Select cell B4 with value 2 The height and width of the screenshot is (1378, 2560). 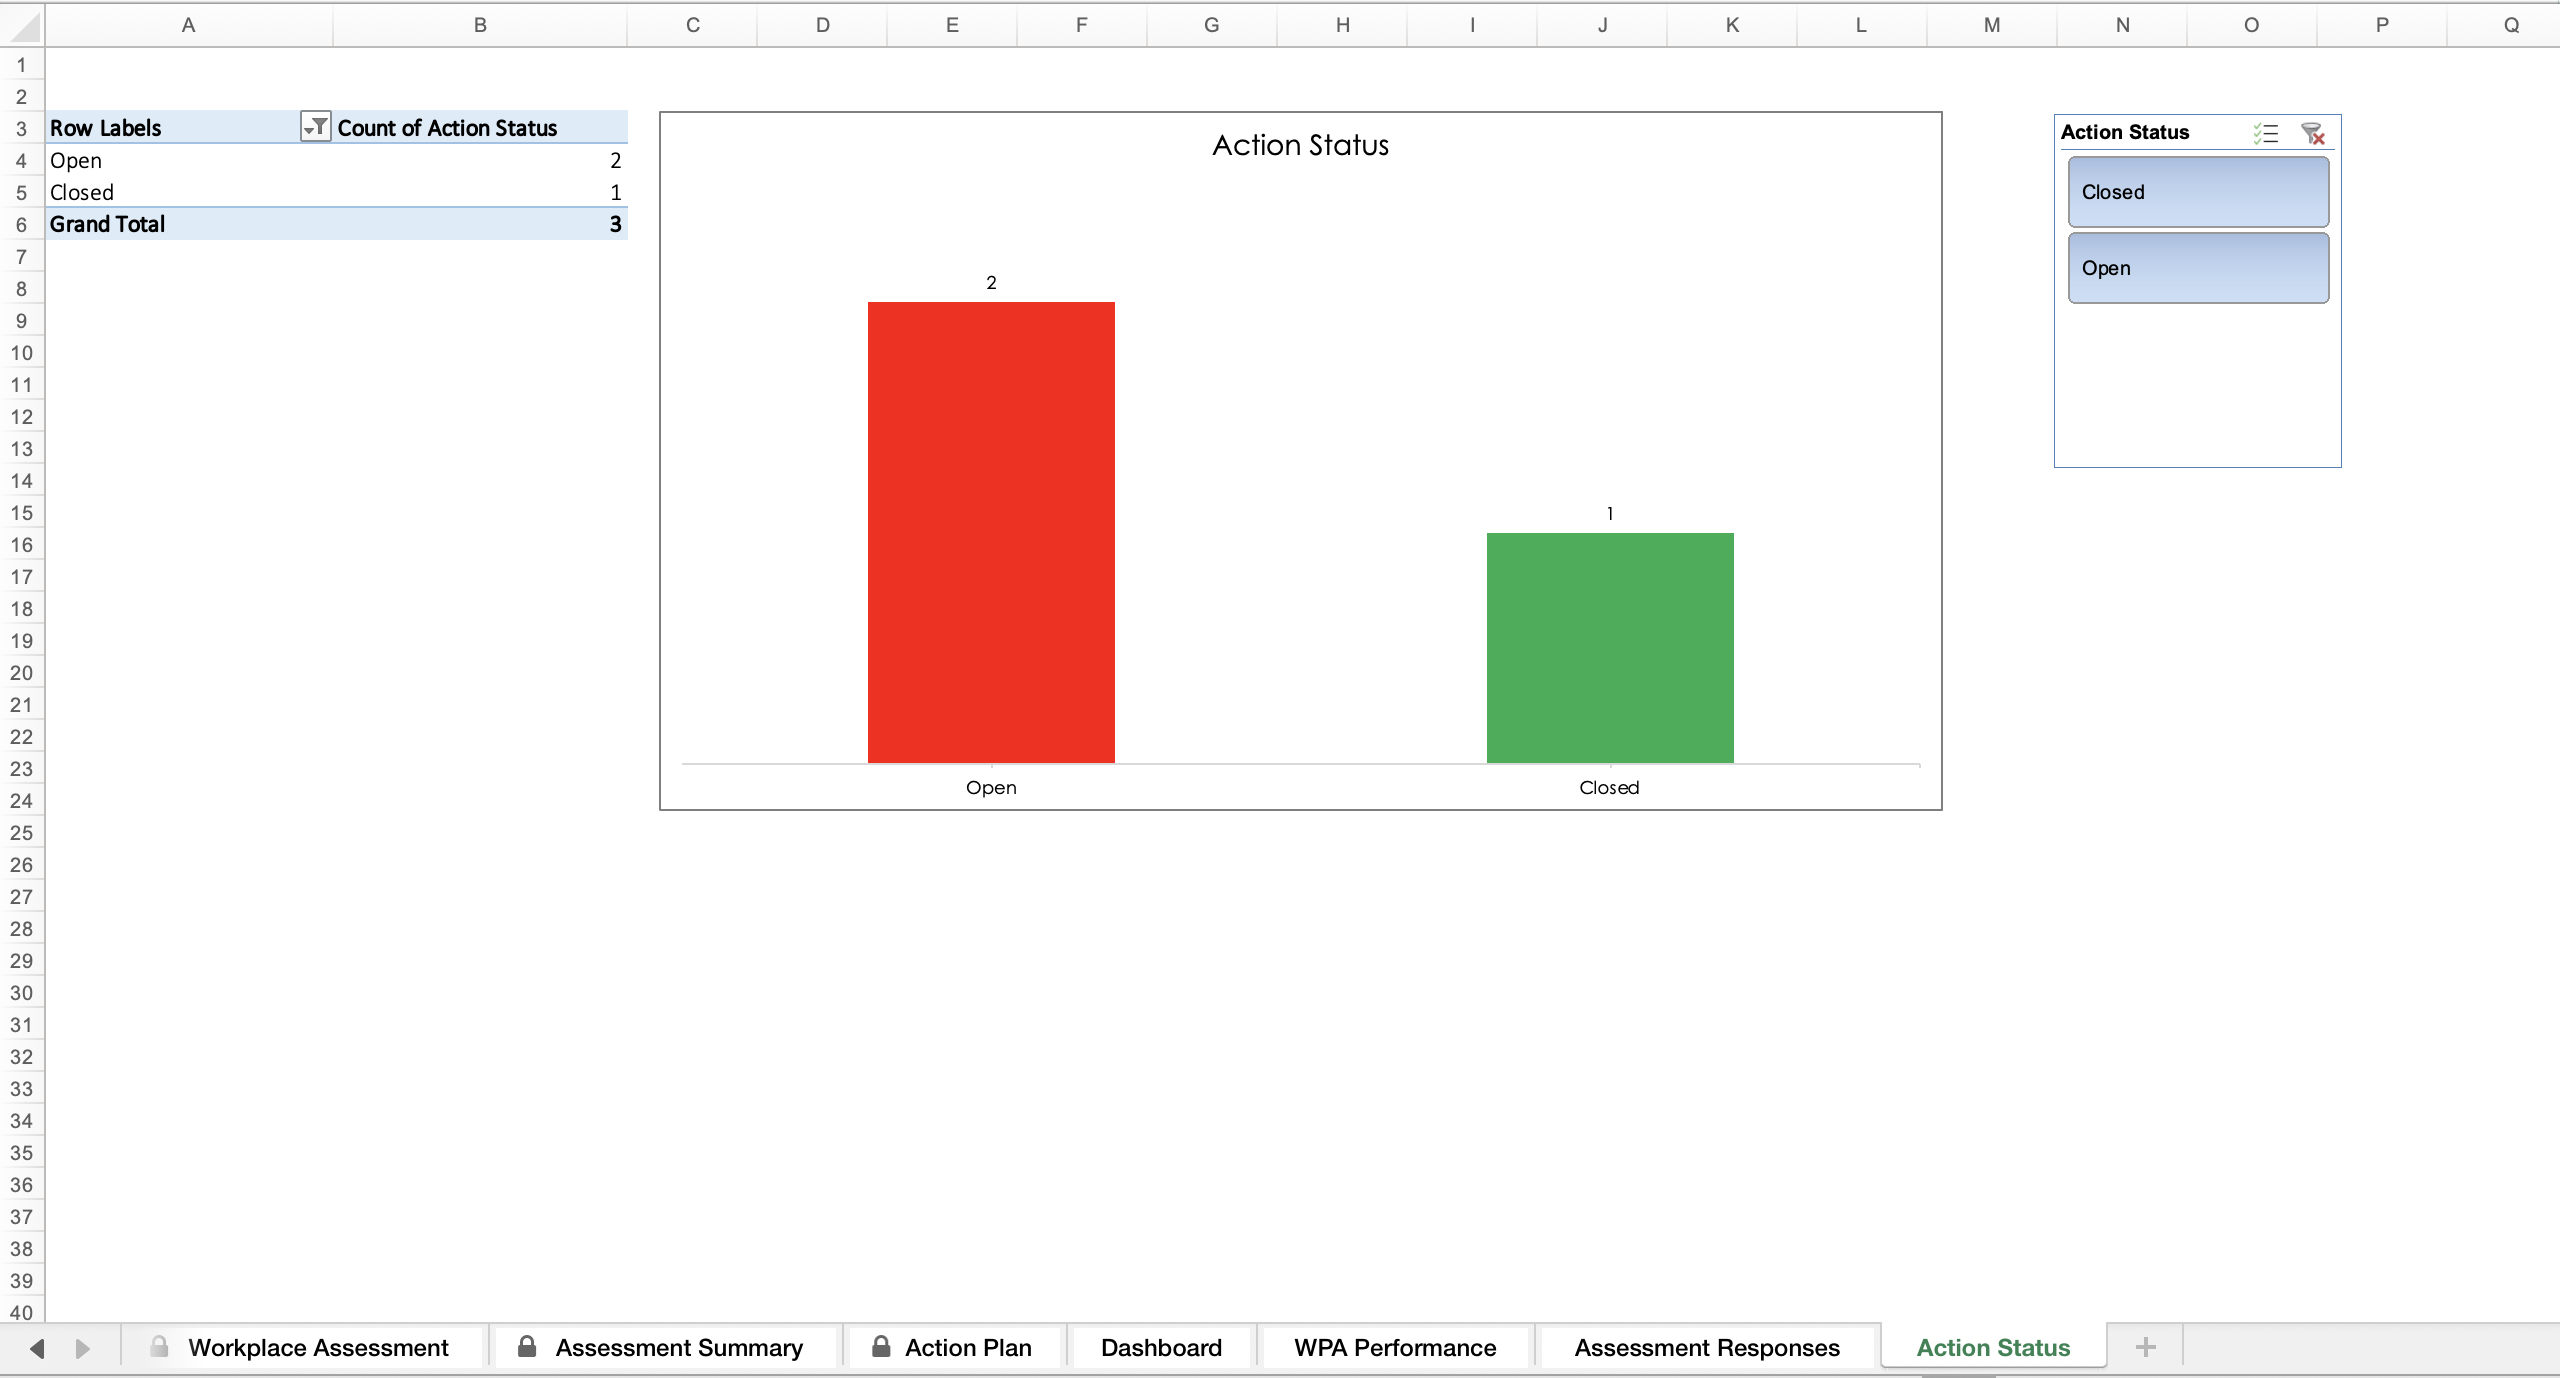click(x=480, y=160)
